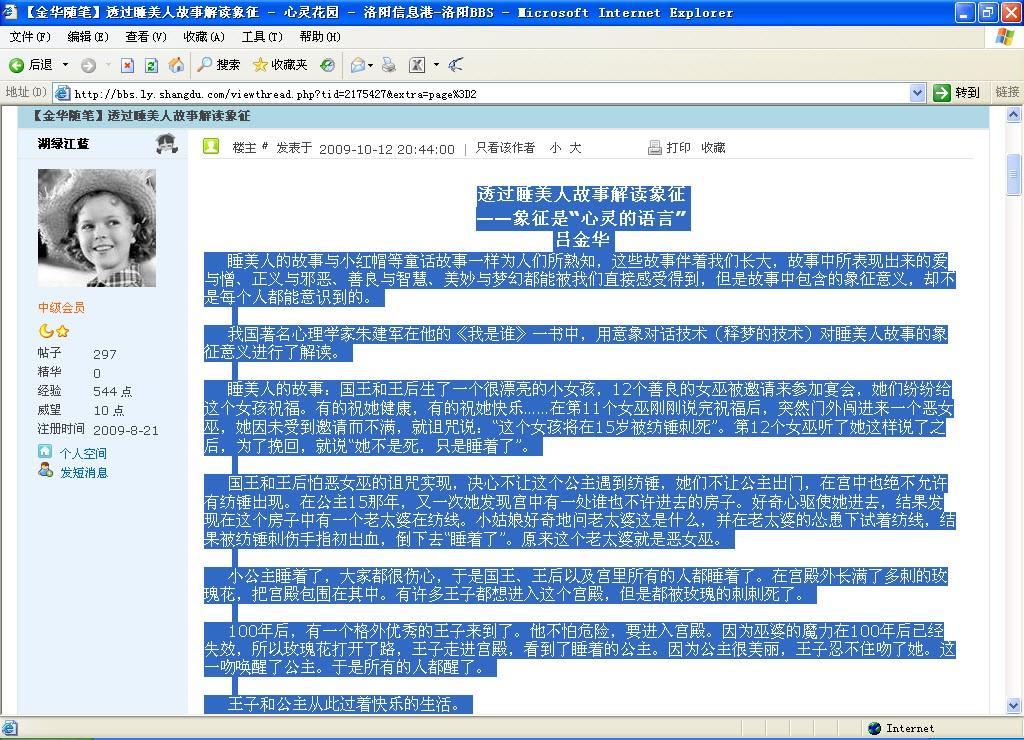
Task: Click the 只看该作者 link
Action: click(504, 148)
